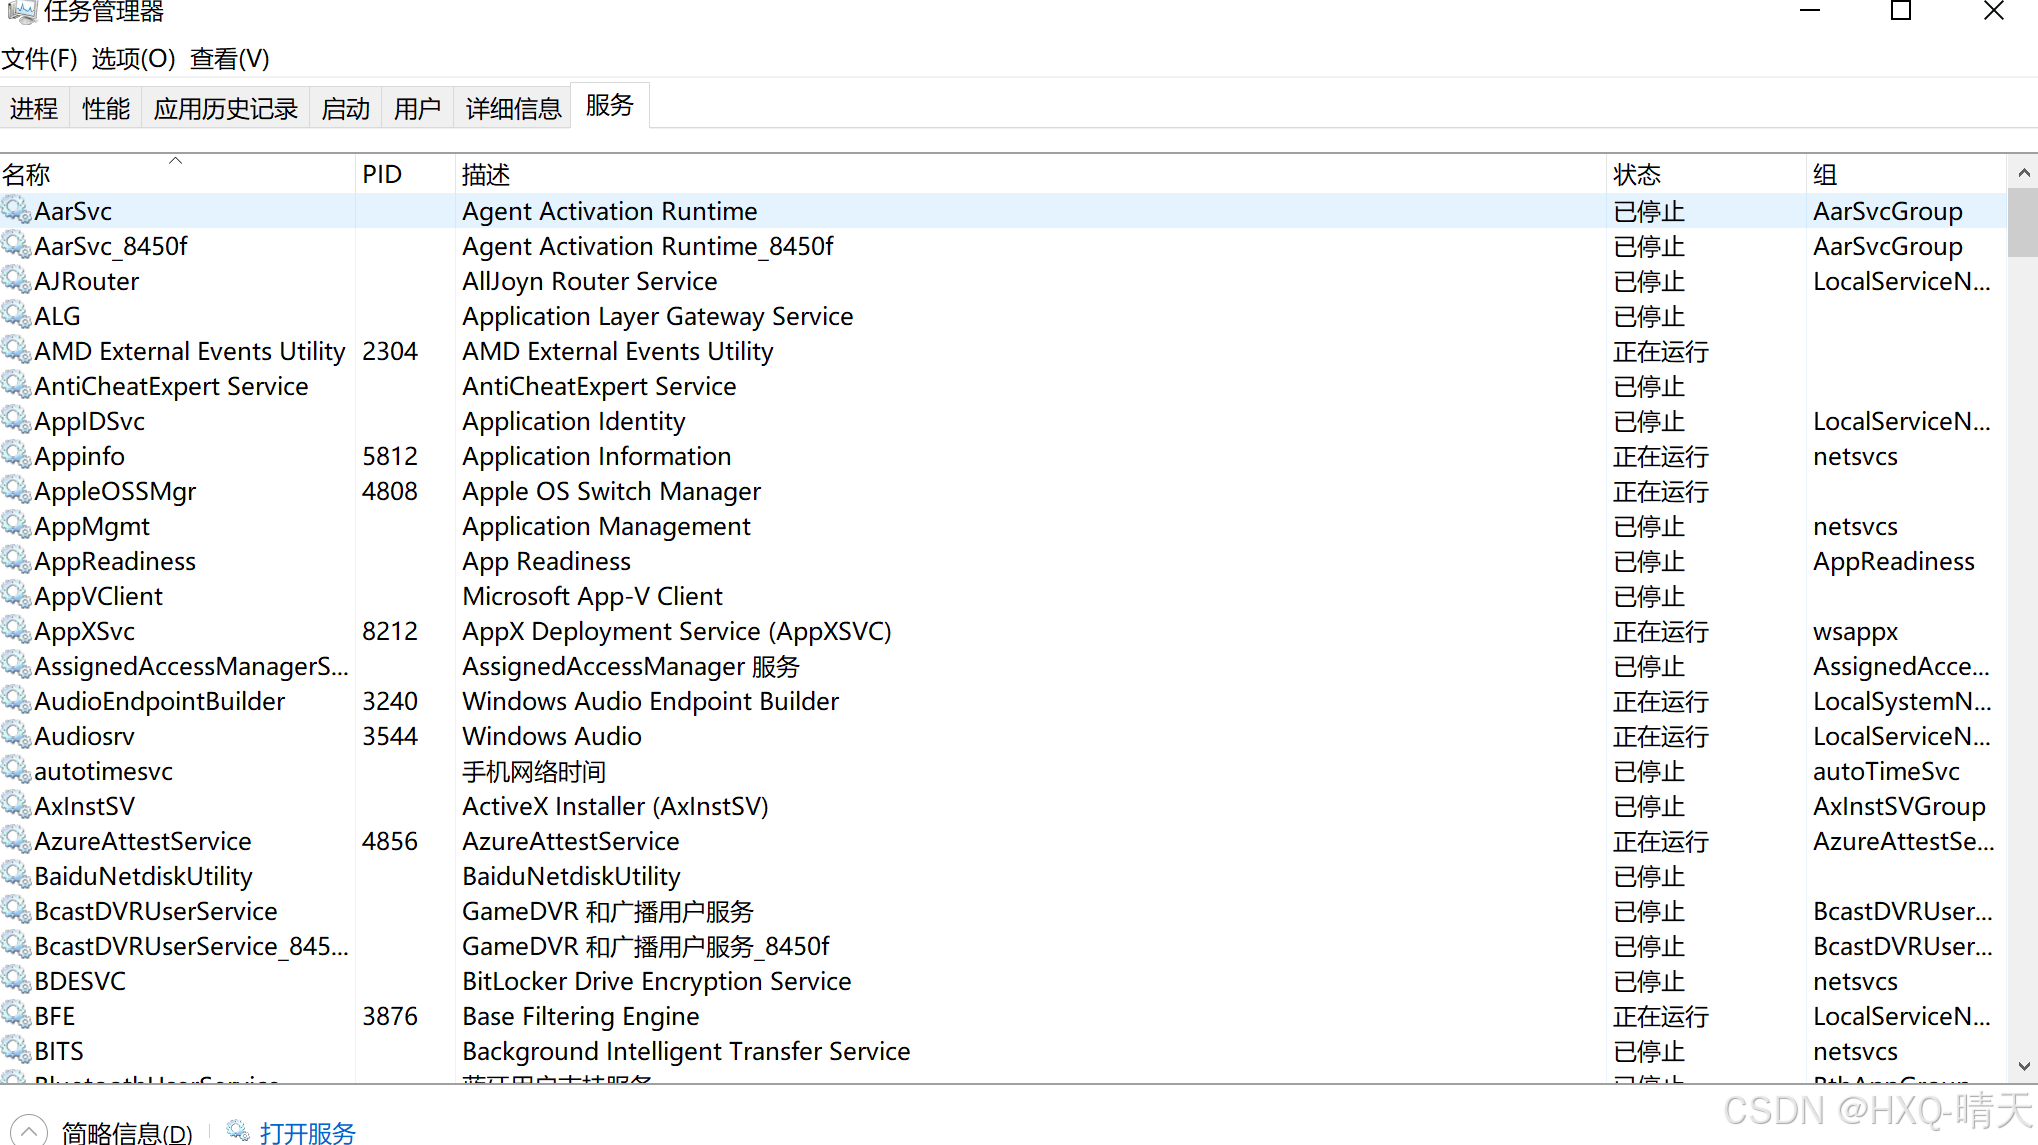This screenshot has width=2038, height=1145.
Task: Sort services by 状态 column header
Action: 1636,175
